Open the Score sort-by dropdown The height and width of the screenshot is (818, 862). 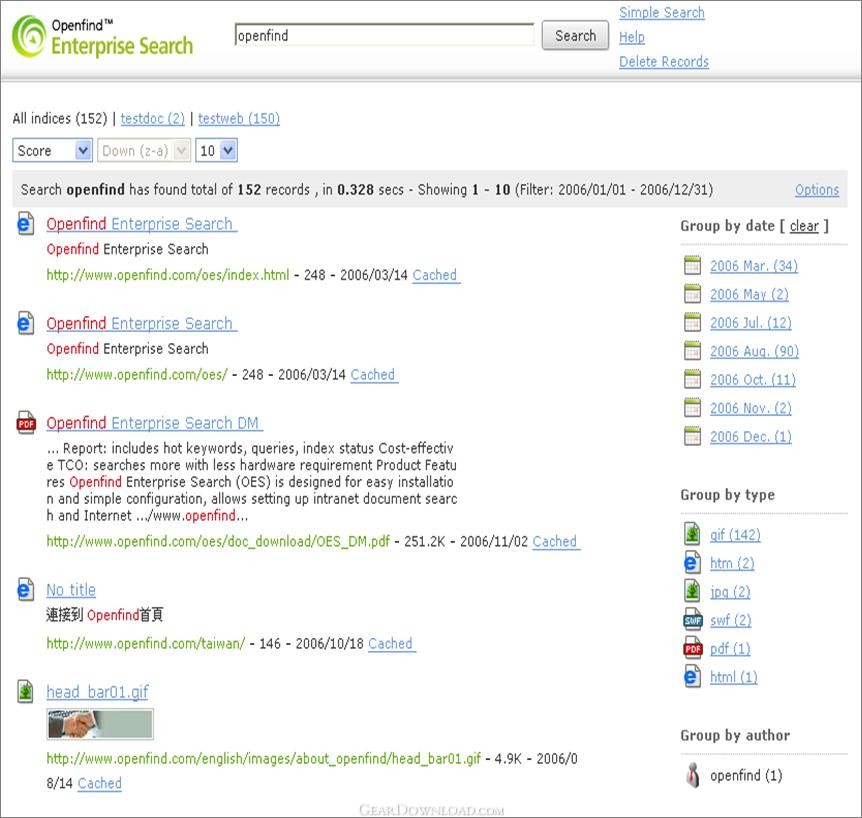coord(52,150)
